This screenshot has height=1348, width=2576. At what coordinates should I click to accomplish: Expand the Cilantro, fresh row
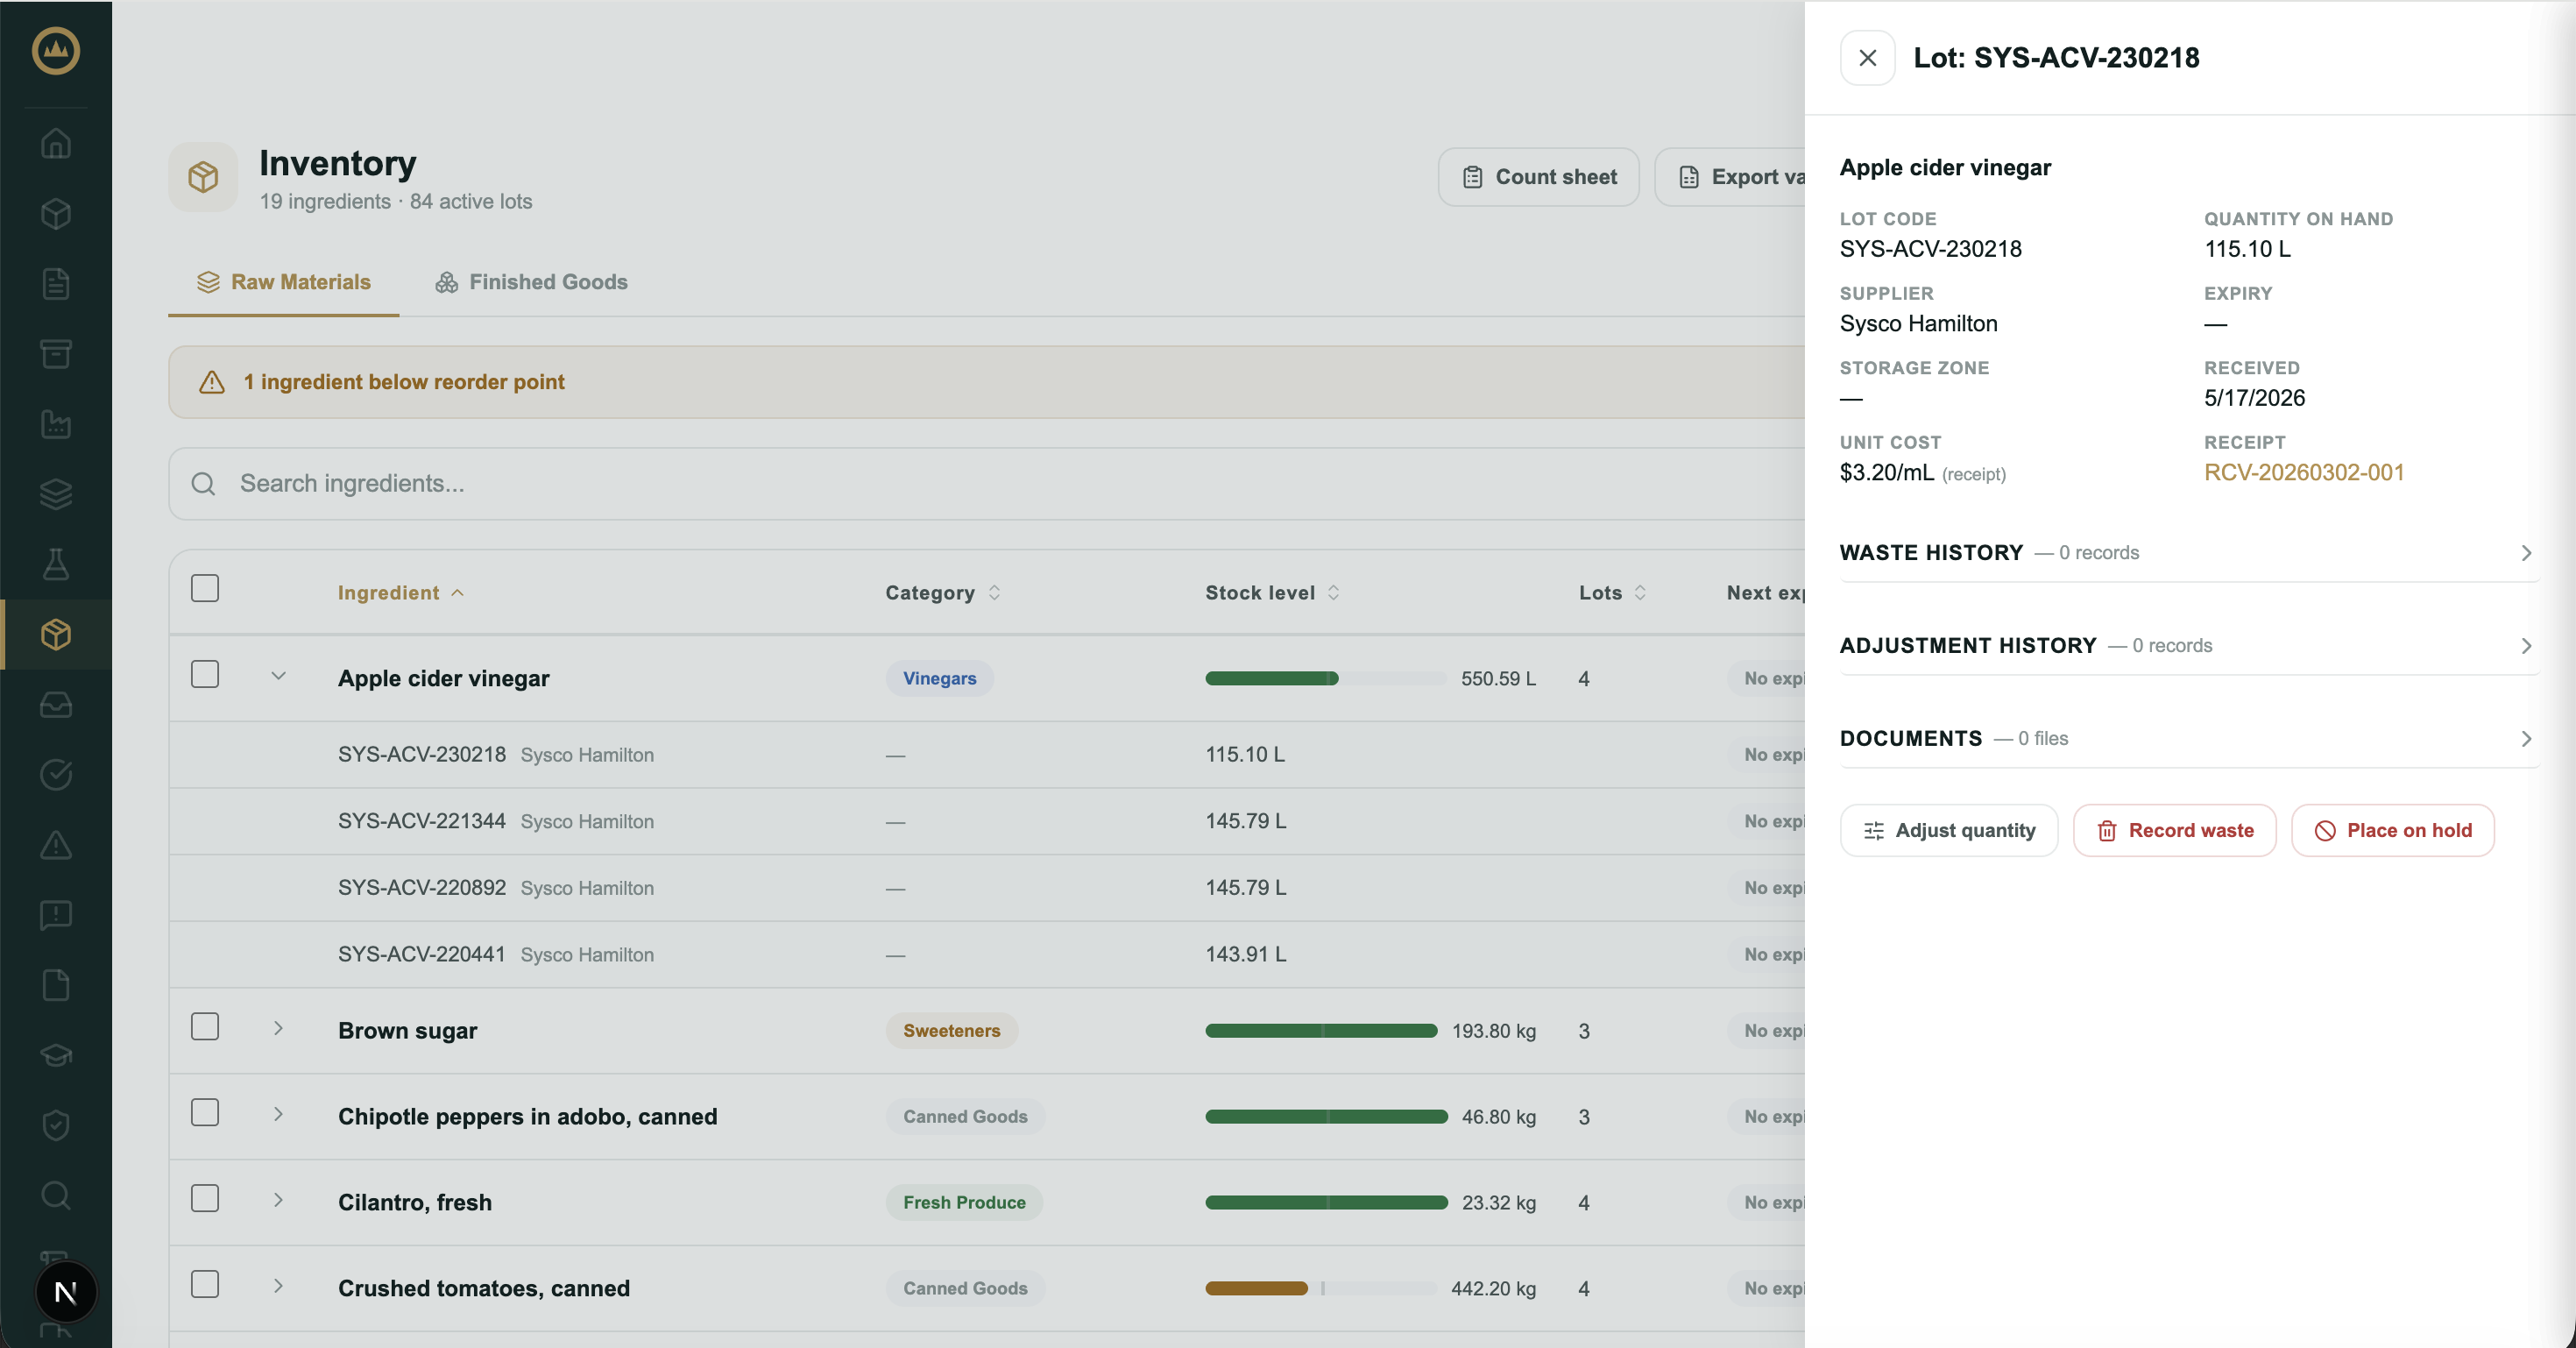278,1200
